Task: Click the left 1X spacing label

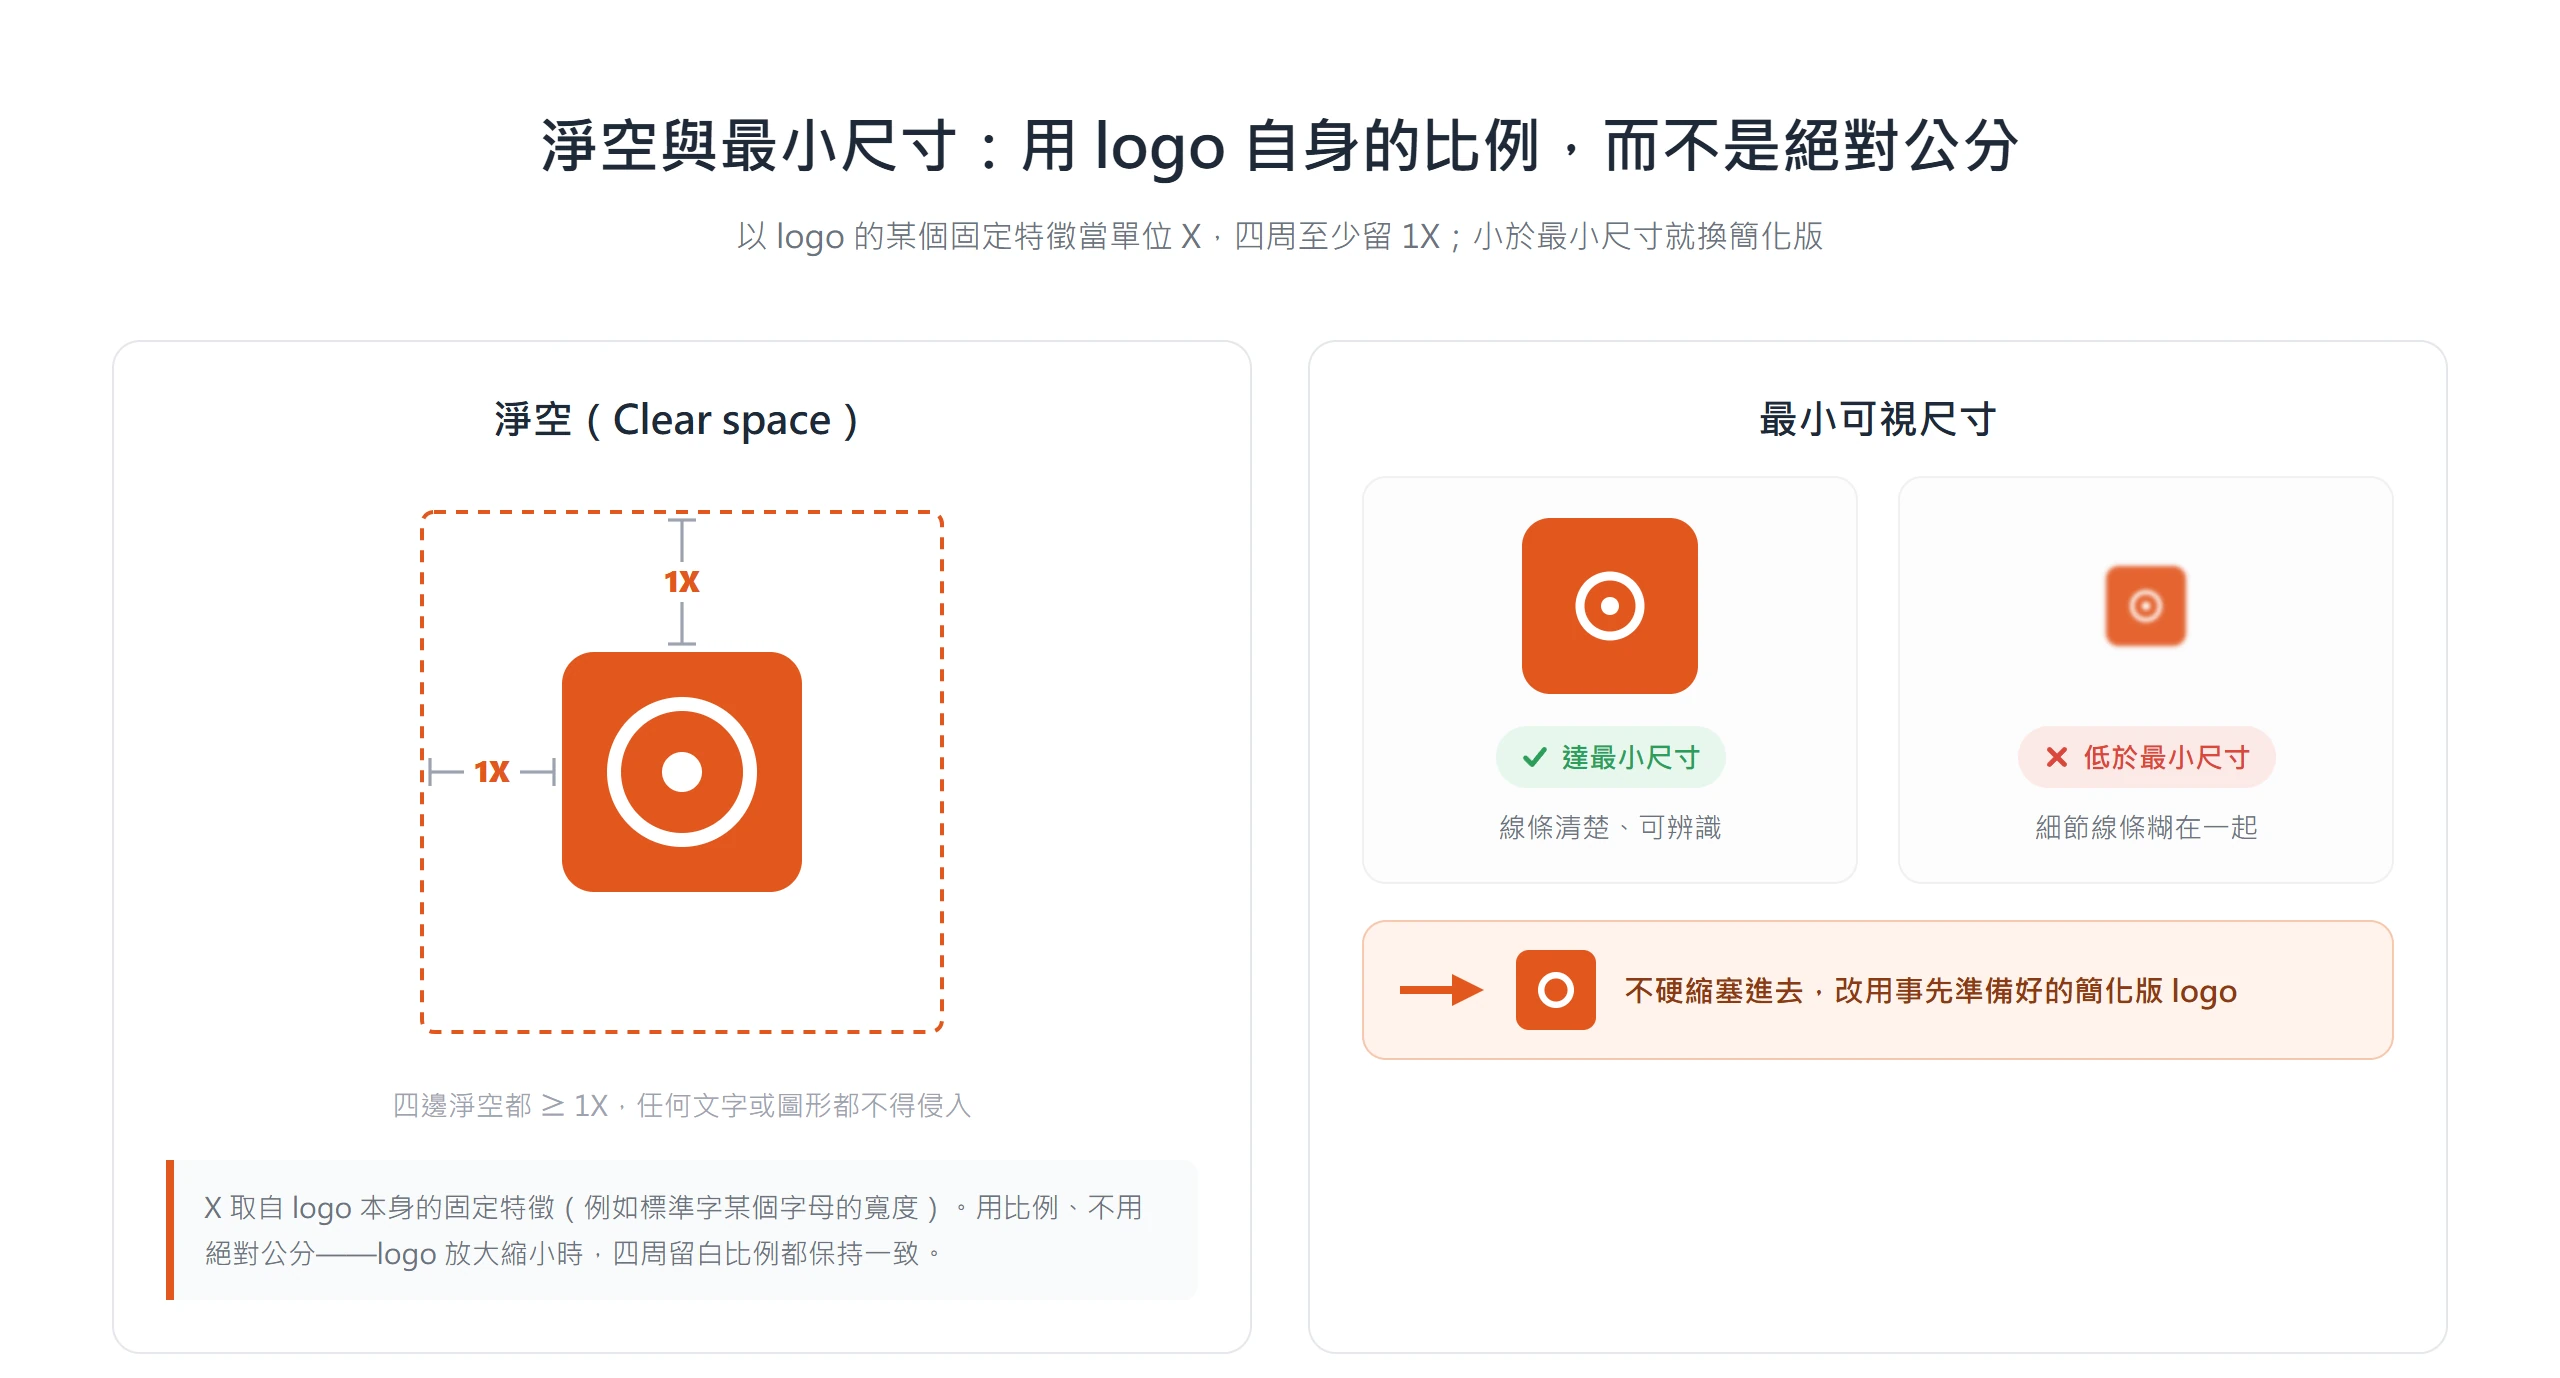Action: [x=492, y=771]
